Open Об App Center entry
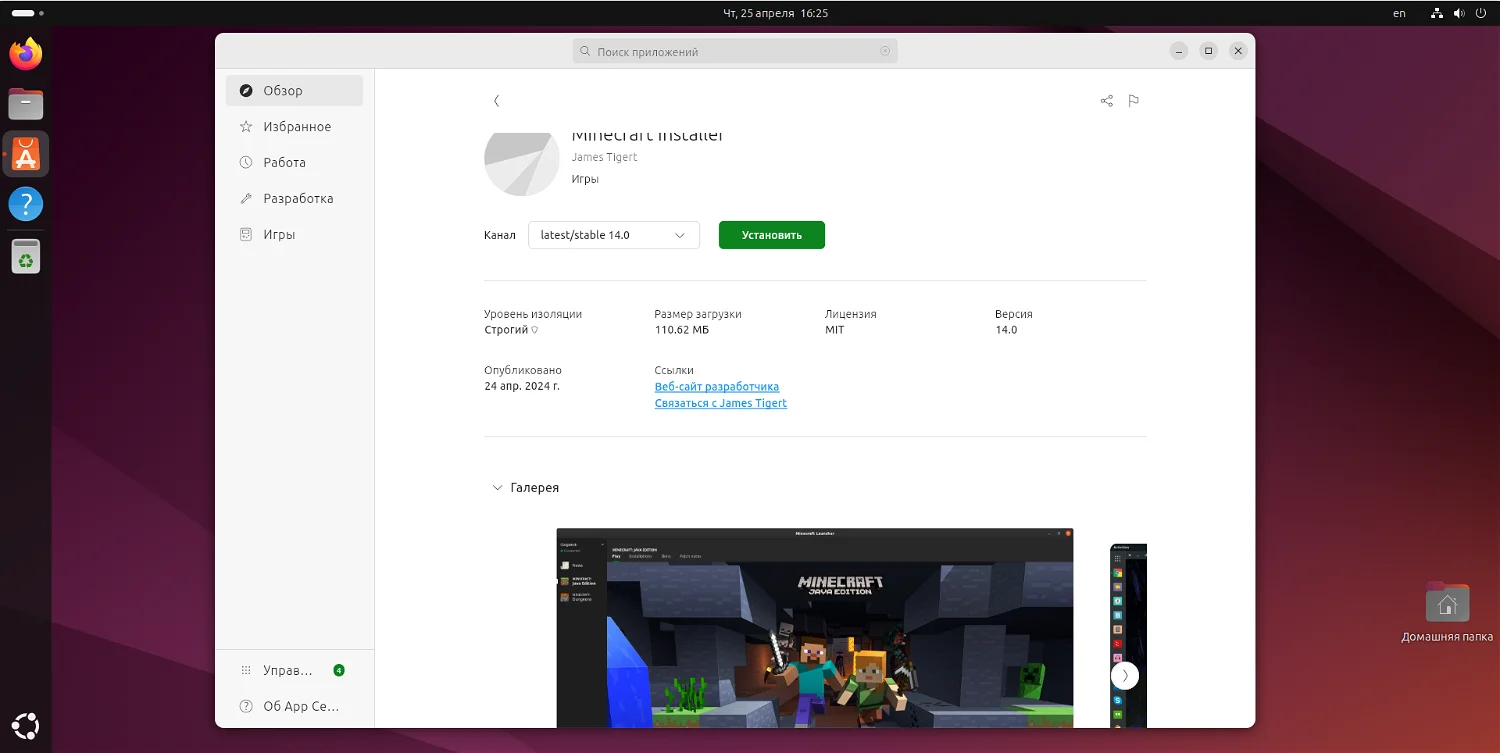This screenshot has height=753, width=1500. (294, 706)
